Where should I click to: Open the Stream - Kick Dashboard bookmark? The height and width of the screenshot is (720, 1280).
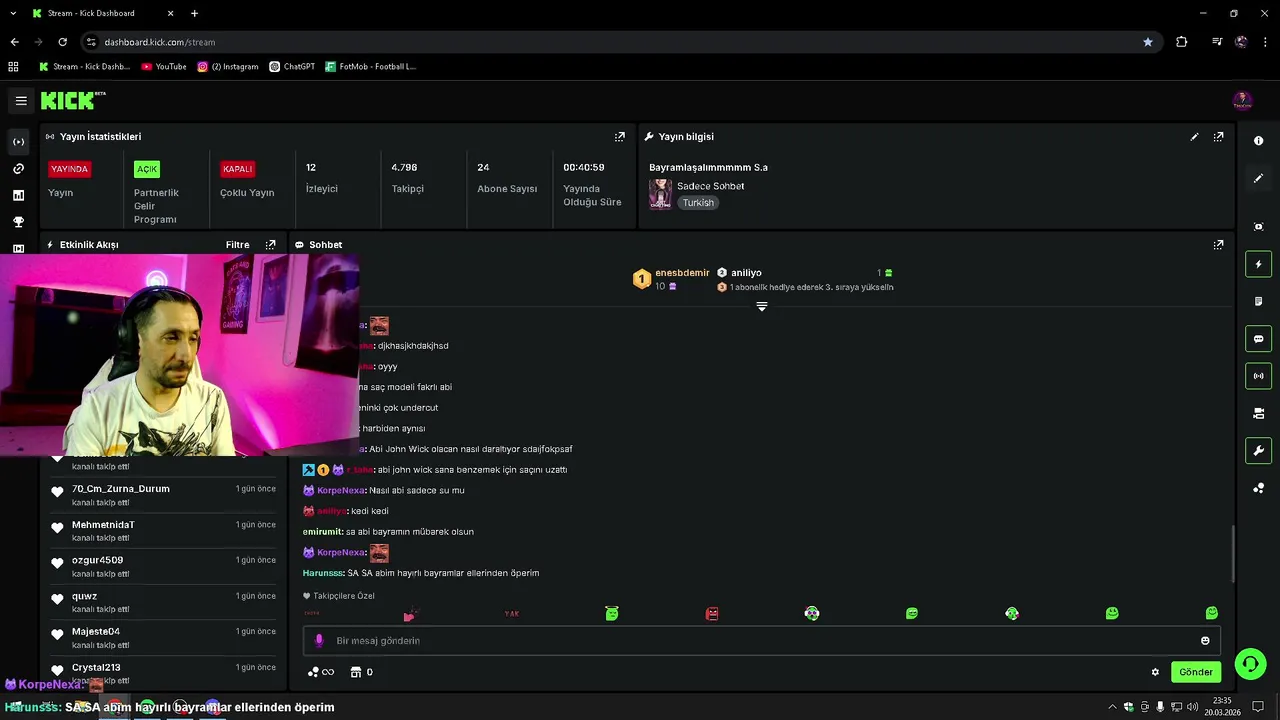click(x=85, y=67)
